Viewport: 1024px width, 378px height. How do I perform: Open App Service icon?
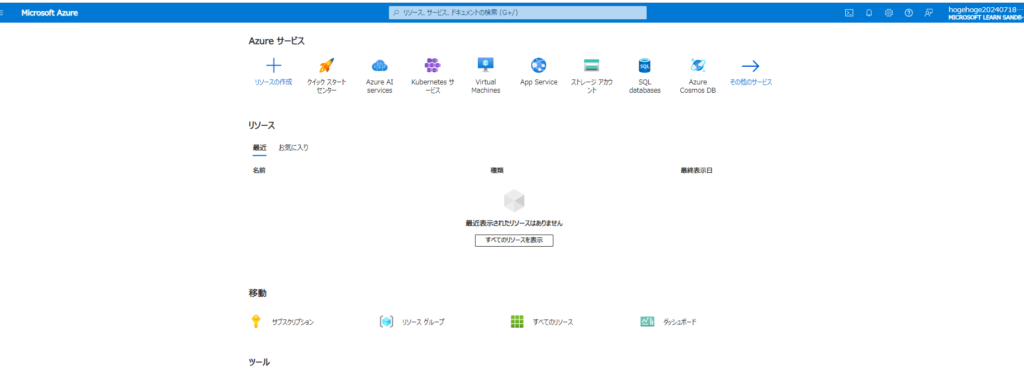[538, 65]
